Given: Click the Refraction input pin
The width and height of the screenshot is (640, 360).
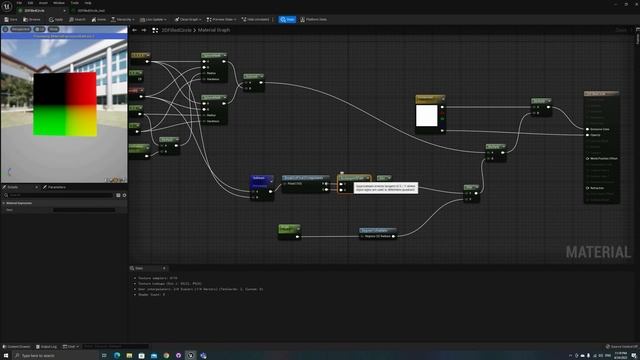Looking at the screenshot, I should (x=588, y=188).
